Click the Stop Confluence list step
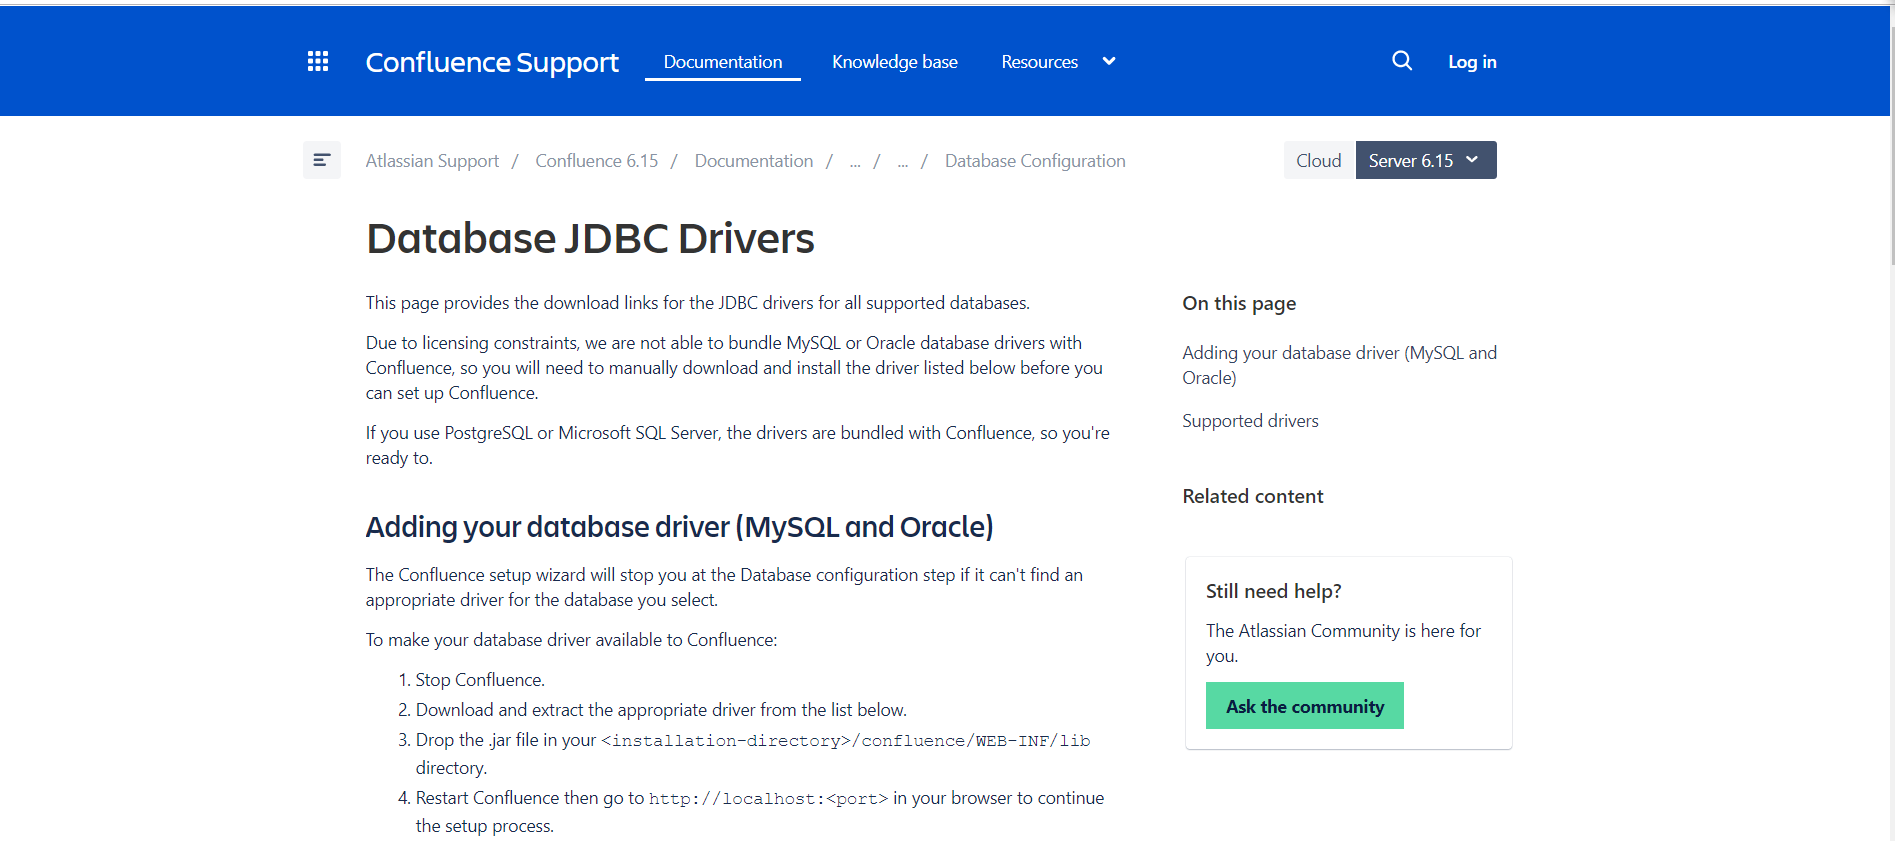 pyautogui.click(x=480, y=680)
